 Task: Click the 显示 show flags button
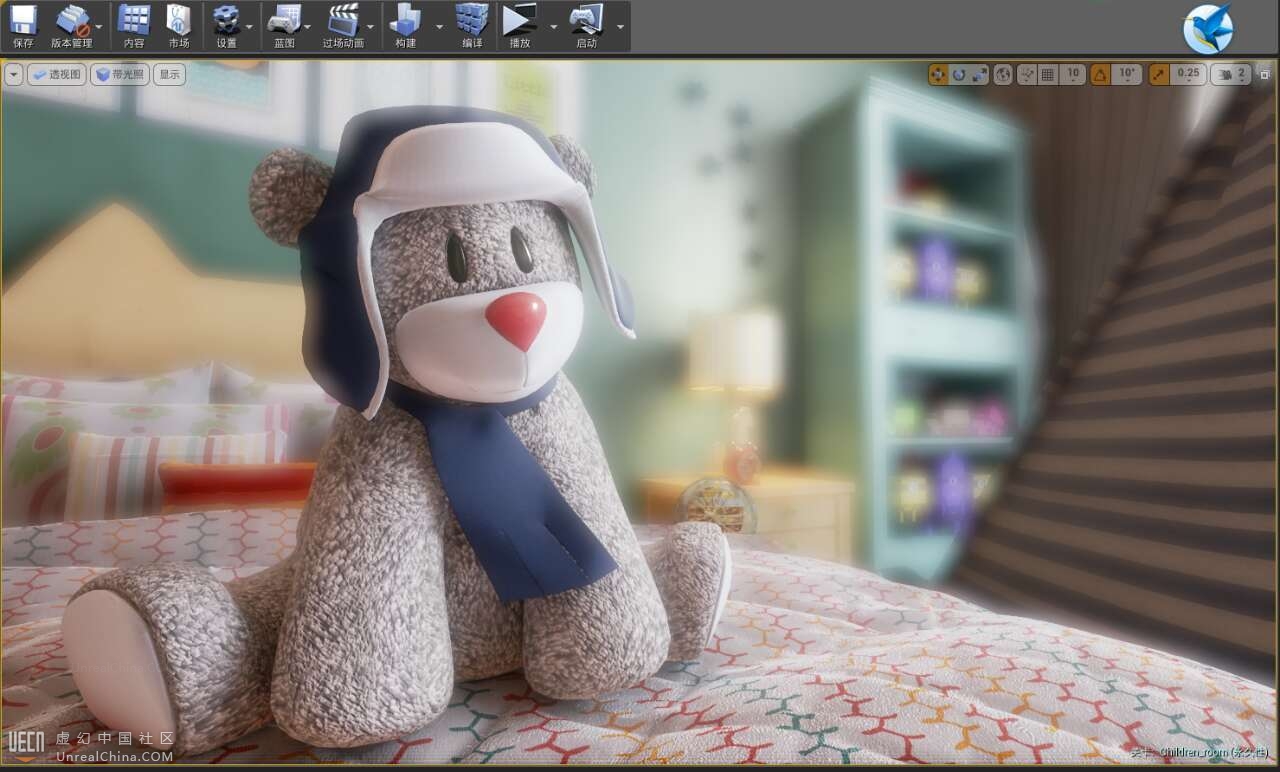(x=169, y=74)
